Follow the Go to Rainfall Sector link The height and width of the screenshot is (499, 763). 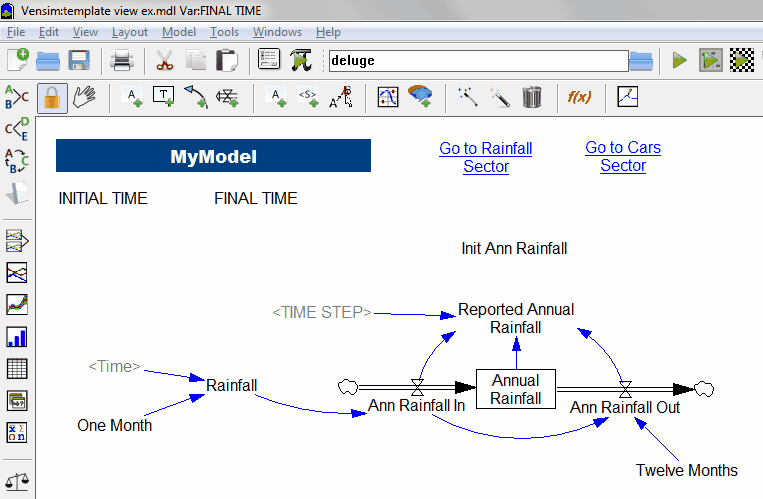click(x=486, y=157)
